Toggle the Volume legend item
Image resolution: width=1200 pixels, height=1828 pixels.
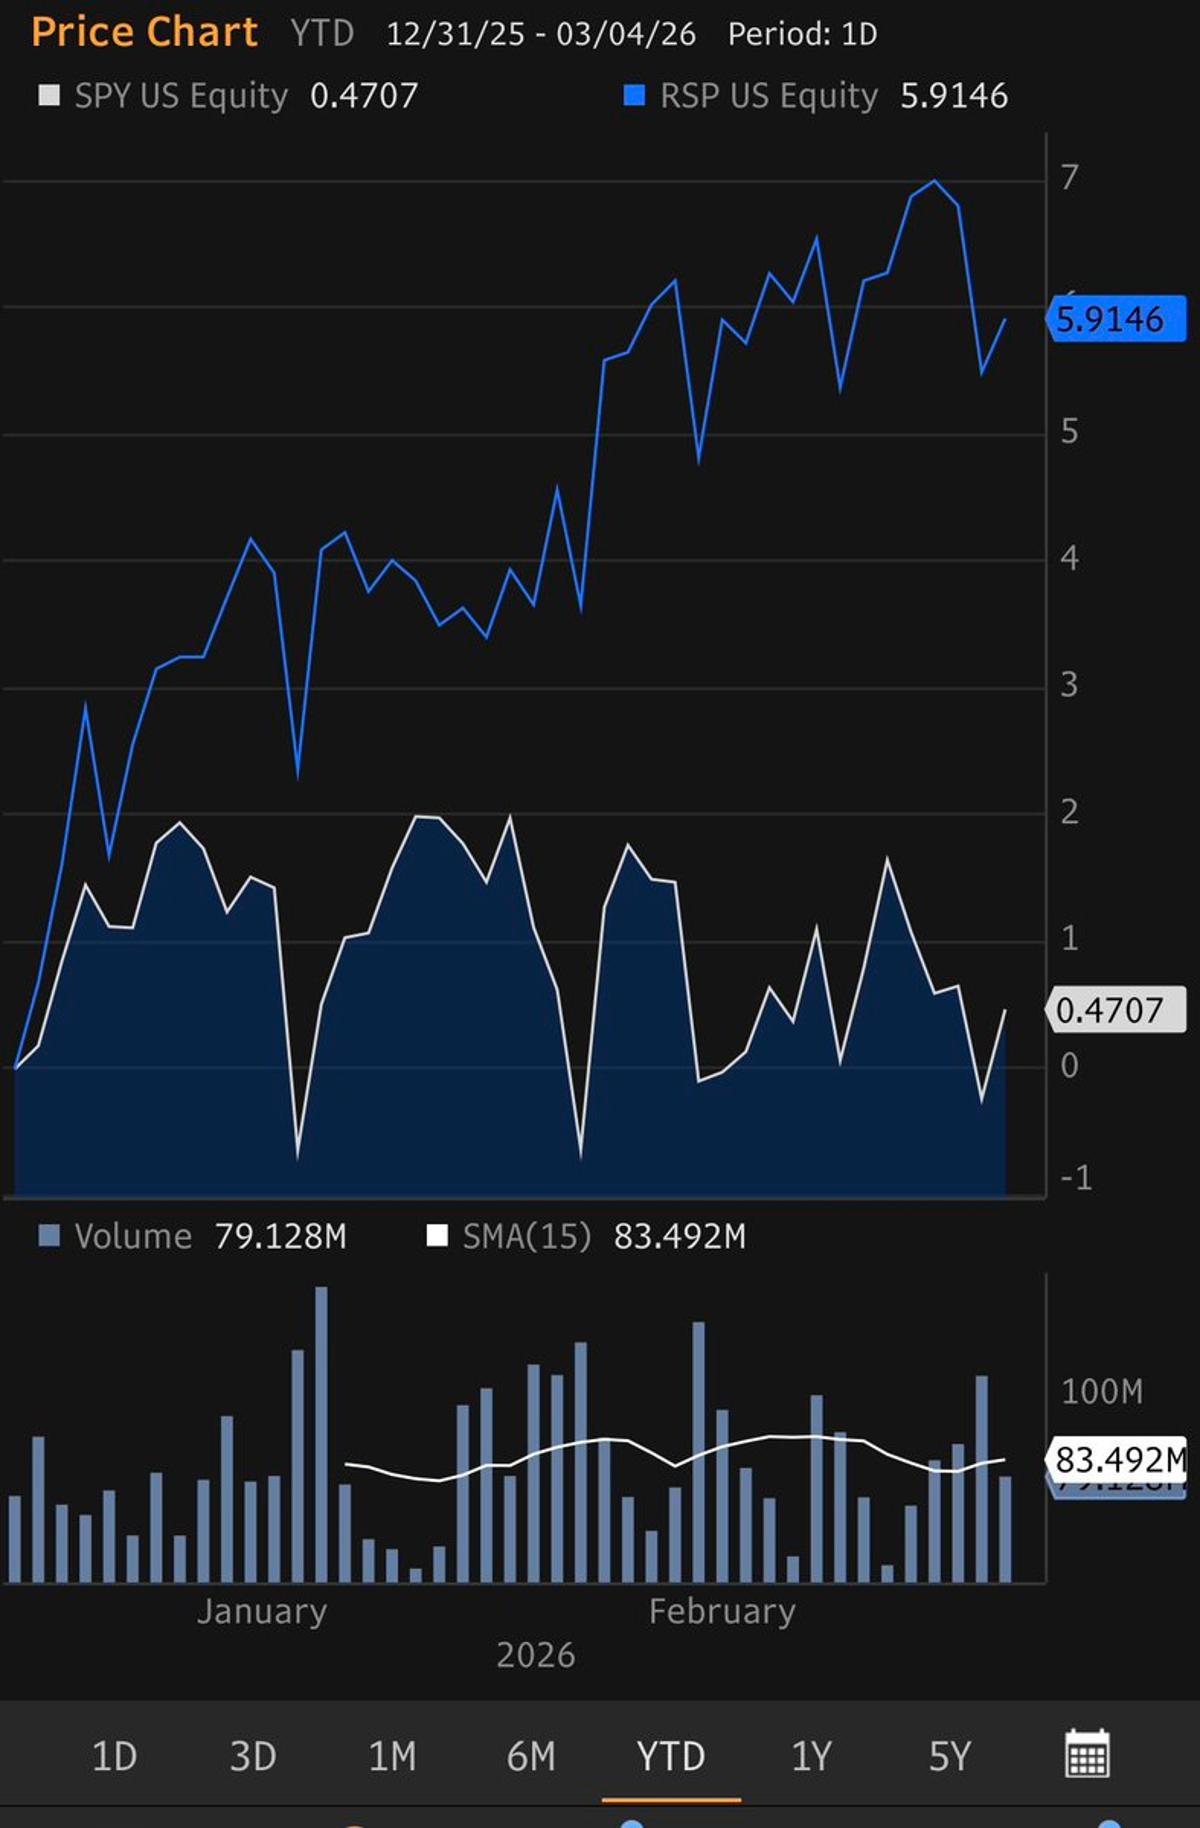click(133, 1237)
